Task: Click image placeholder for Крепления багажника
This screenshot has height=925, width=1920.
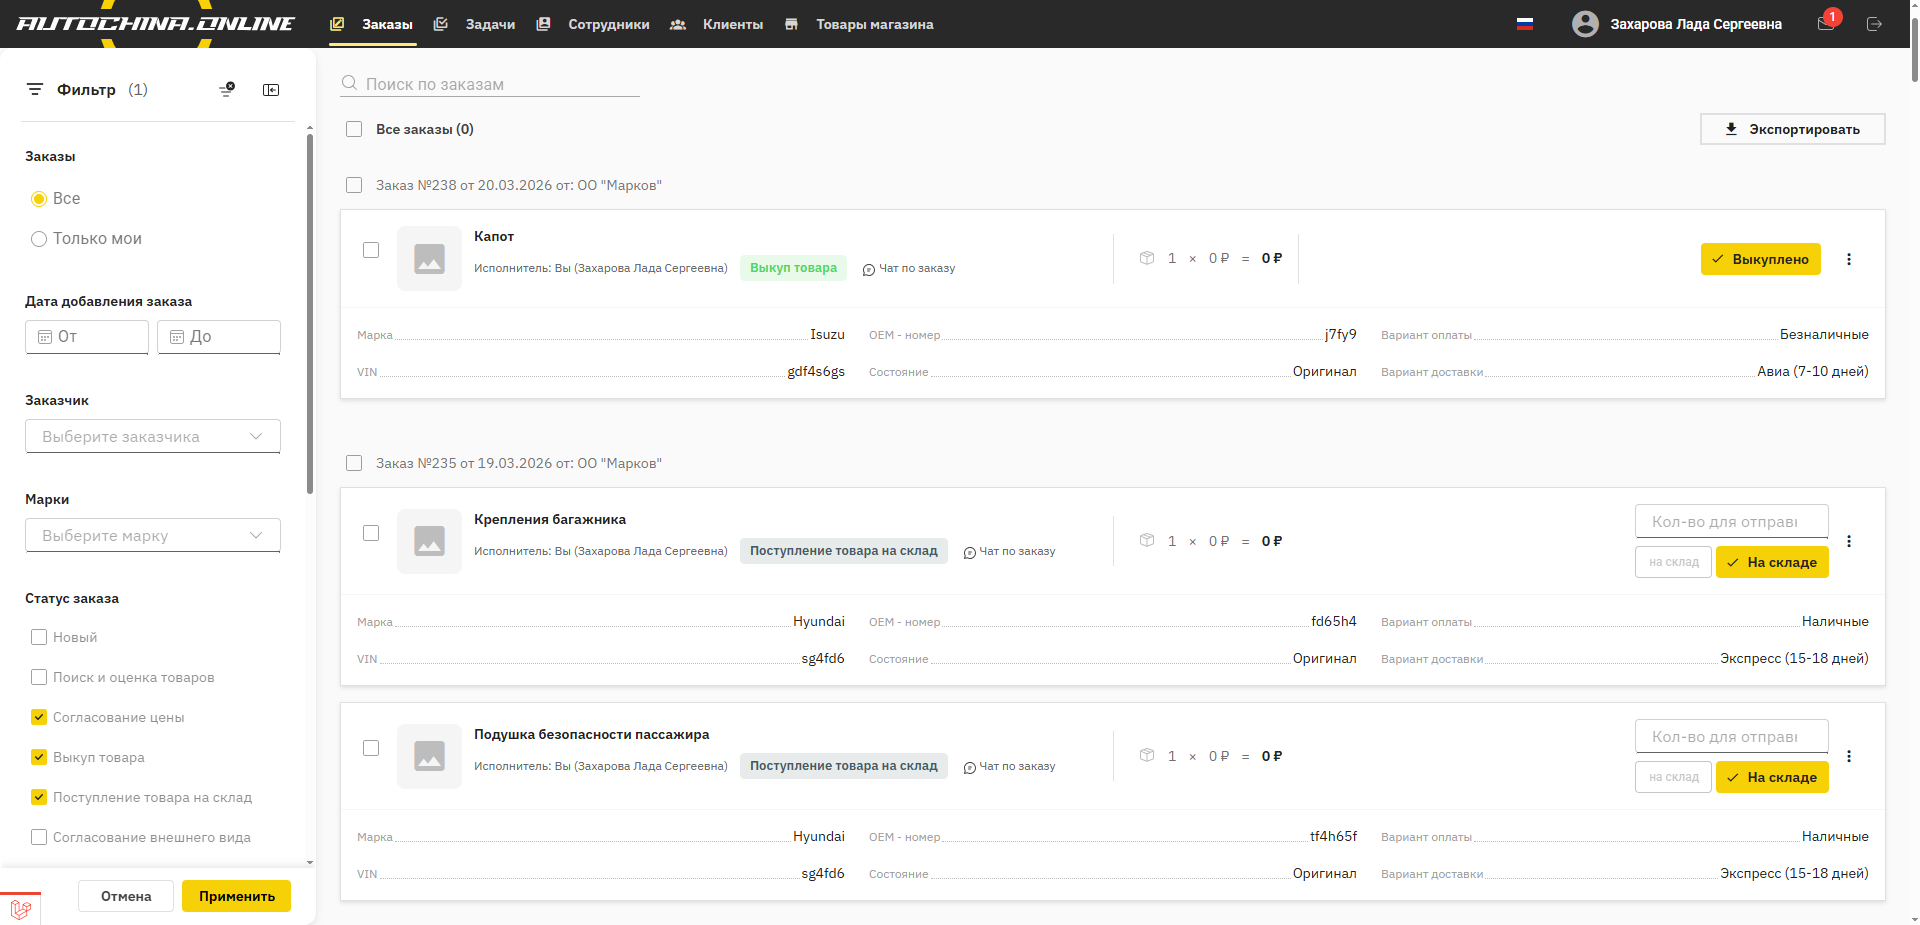Action: coord(429,541)
